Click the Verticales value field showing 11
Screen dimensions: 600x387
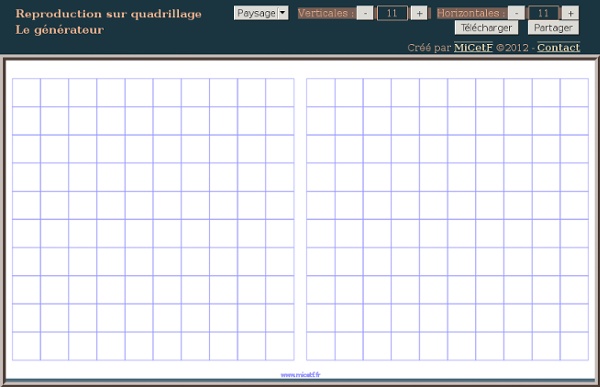(392, 13)
